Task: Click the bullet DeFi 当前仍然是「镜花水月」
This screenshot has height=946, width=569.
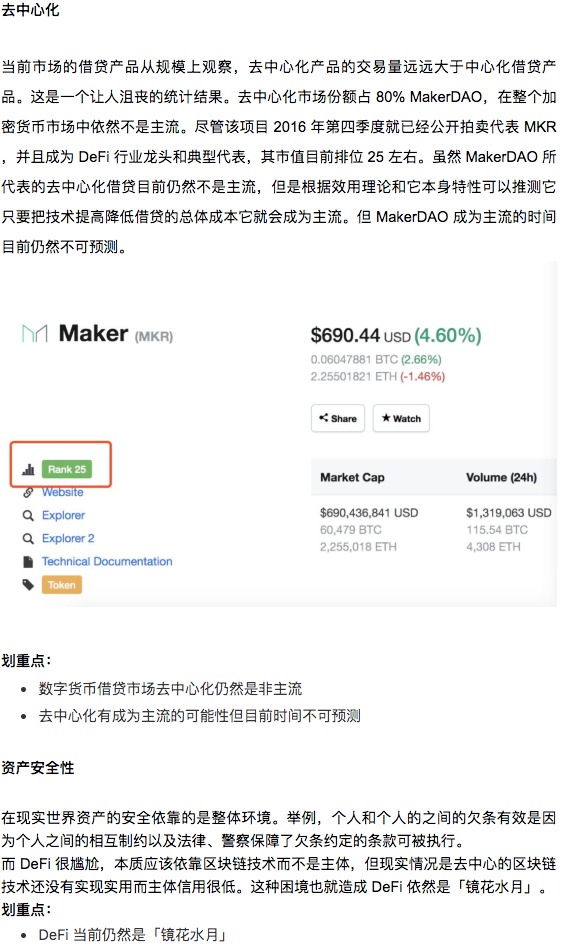Action: [x=133, y=935]
